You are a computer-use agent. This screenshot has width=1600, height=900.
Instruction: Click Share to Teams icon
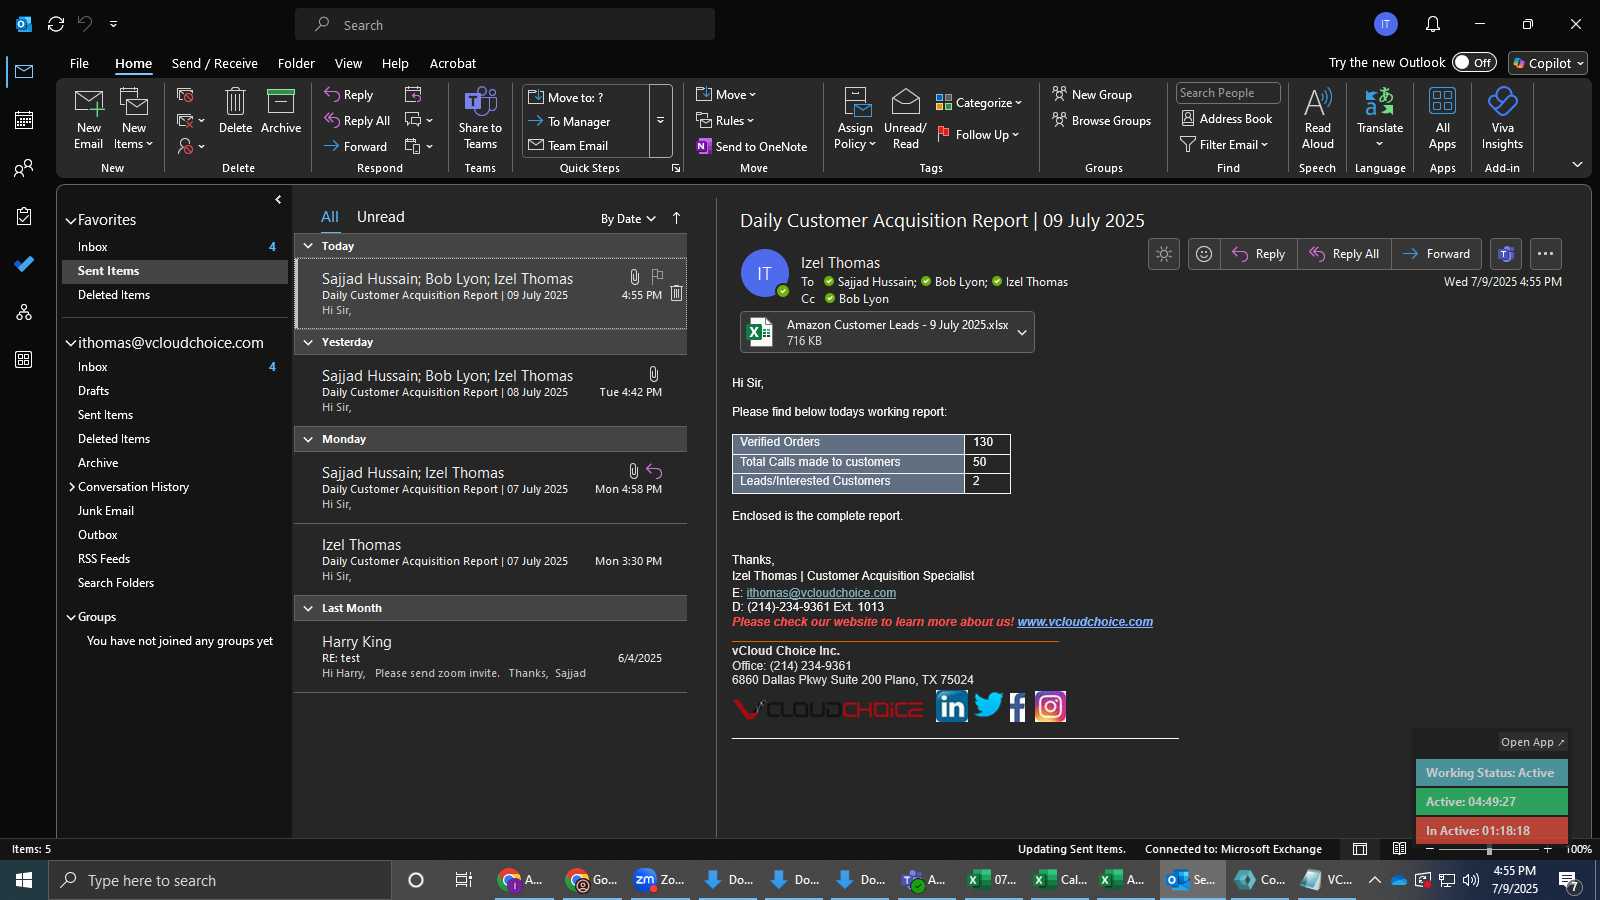pos(480,118)
